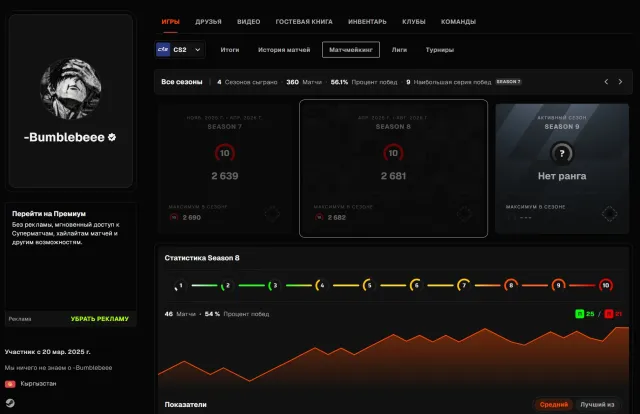Click the 56.1% win percentage value
The height and width of the screenshot is (414, 640).
point(339,82)
